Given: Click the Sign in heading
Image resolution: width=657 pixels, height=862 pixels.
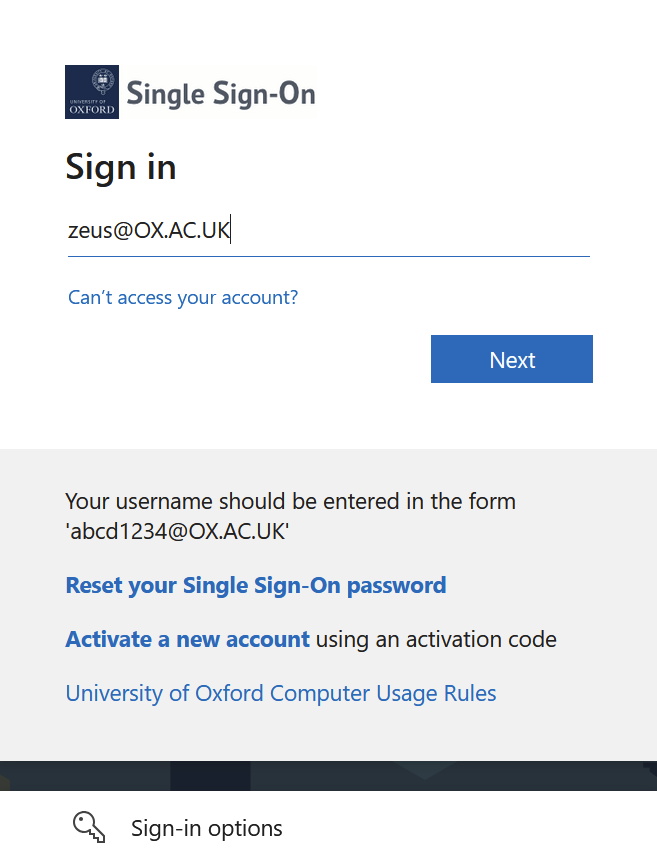Looking at the screenshot, I should (121, 167).
